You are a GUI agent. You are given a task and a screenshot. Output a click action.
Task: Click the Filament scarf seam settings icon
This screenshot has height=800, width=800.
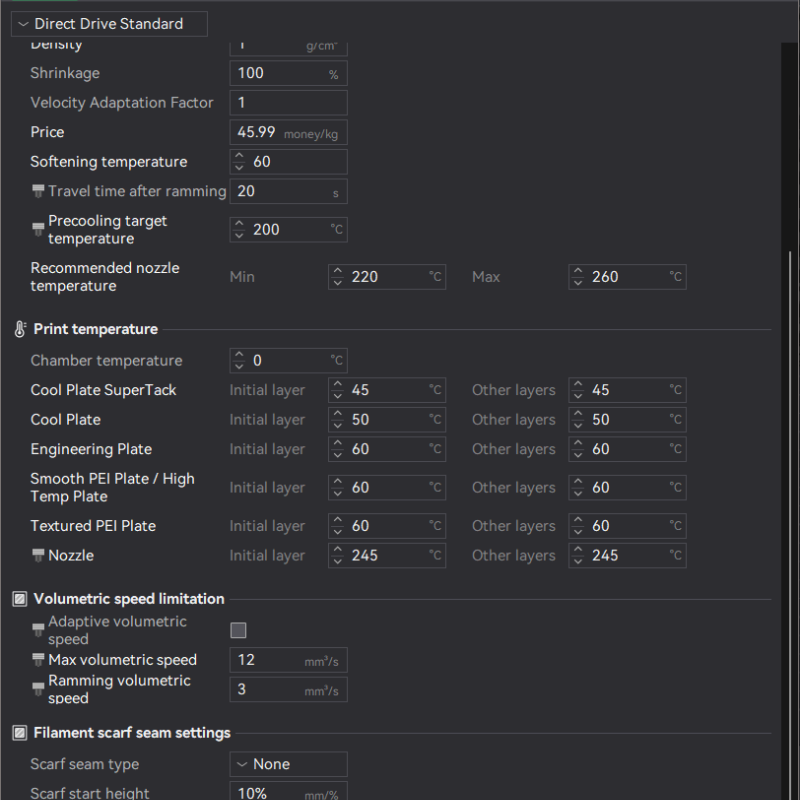20,733
